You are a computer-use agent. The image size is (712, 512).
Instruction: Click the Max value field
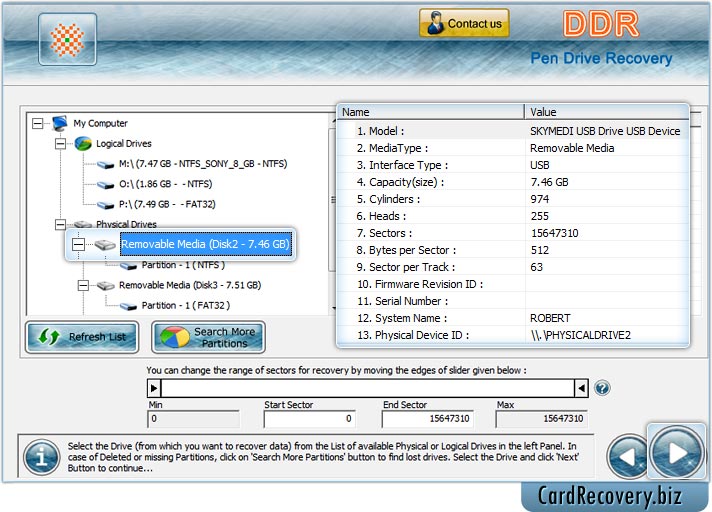541,418
